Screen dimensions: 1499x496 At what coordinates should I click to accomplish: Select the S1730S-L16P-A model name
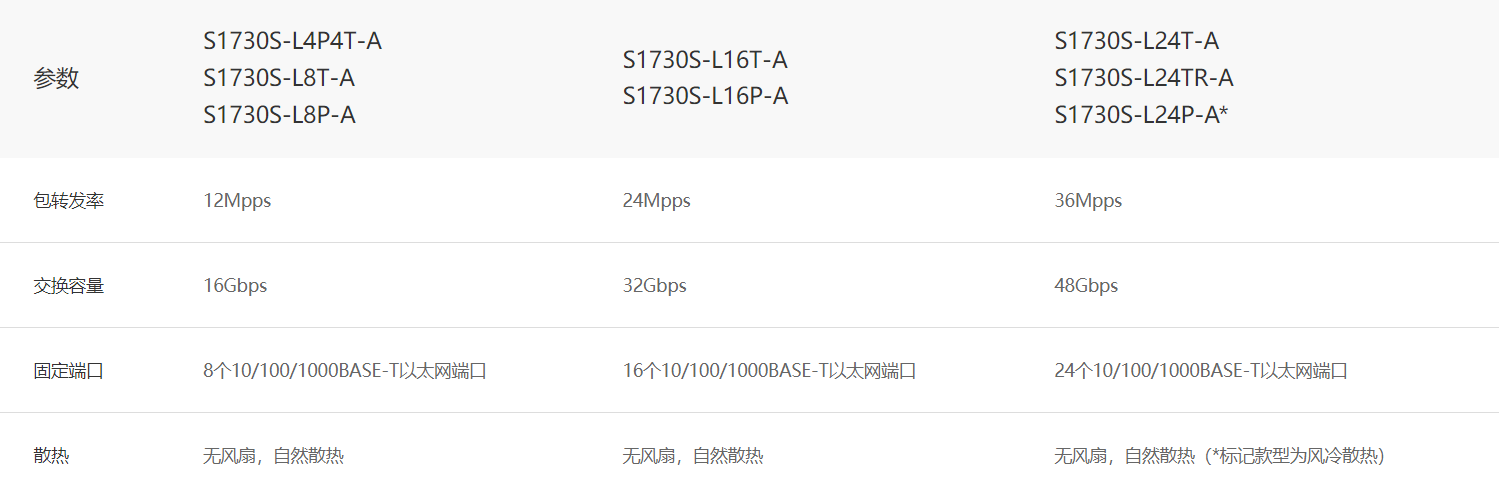click(705, 96)
